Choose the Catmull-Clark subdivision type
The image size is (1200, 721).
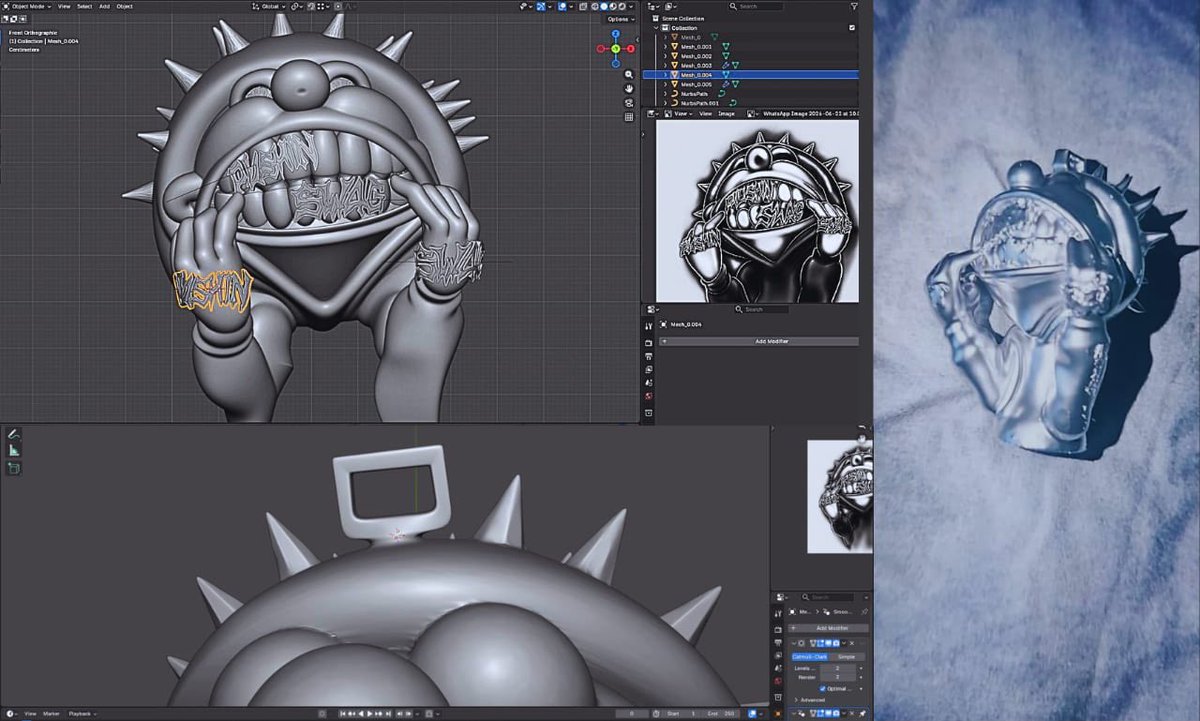click(x=810, y=657)
